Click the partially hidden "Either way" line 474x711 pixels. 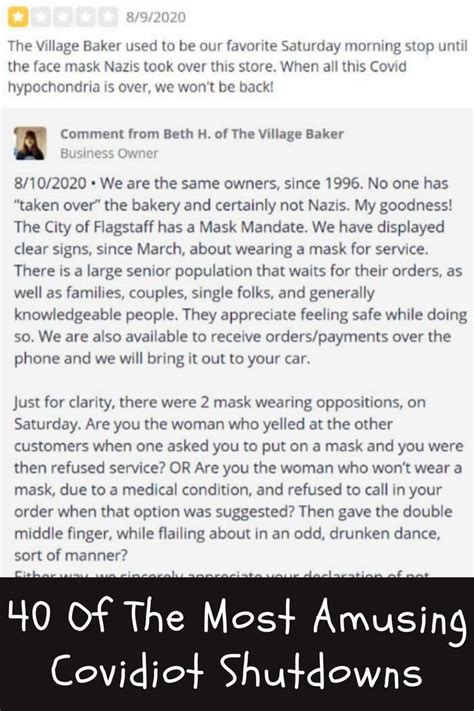(221, 574)
